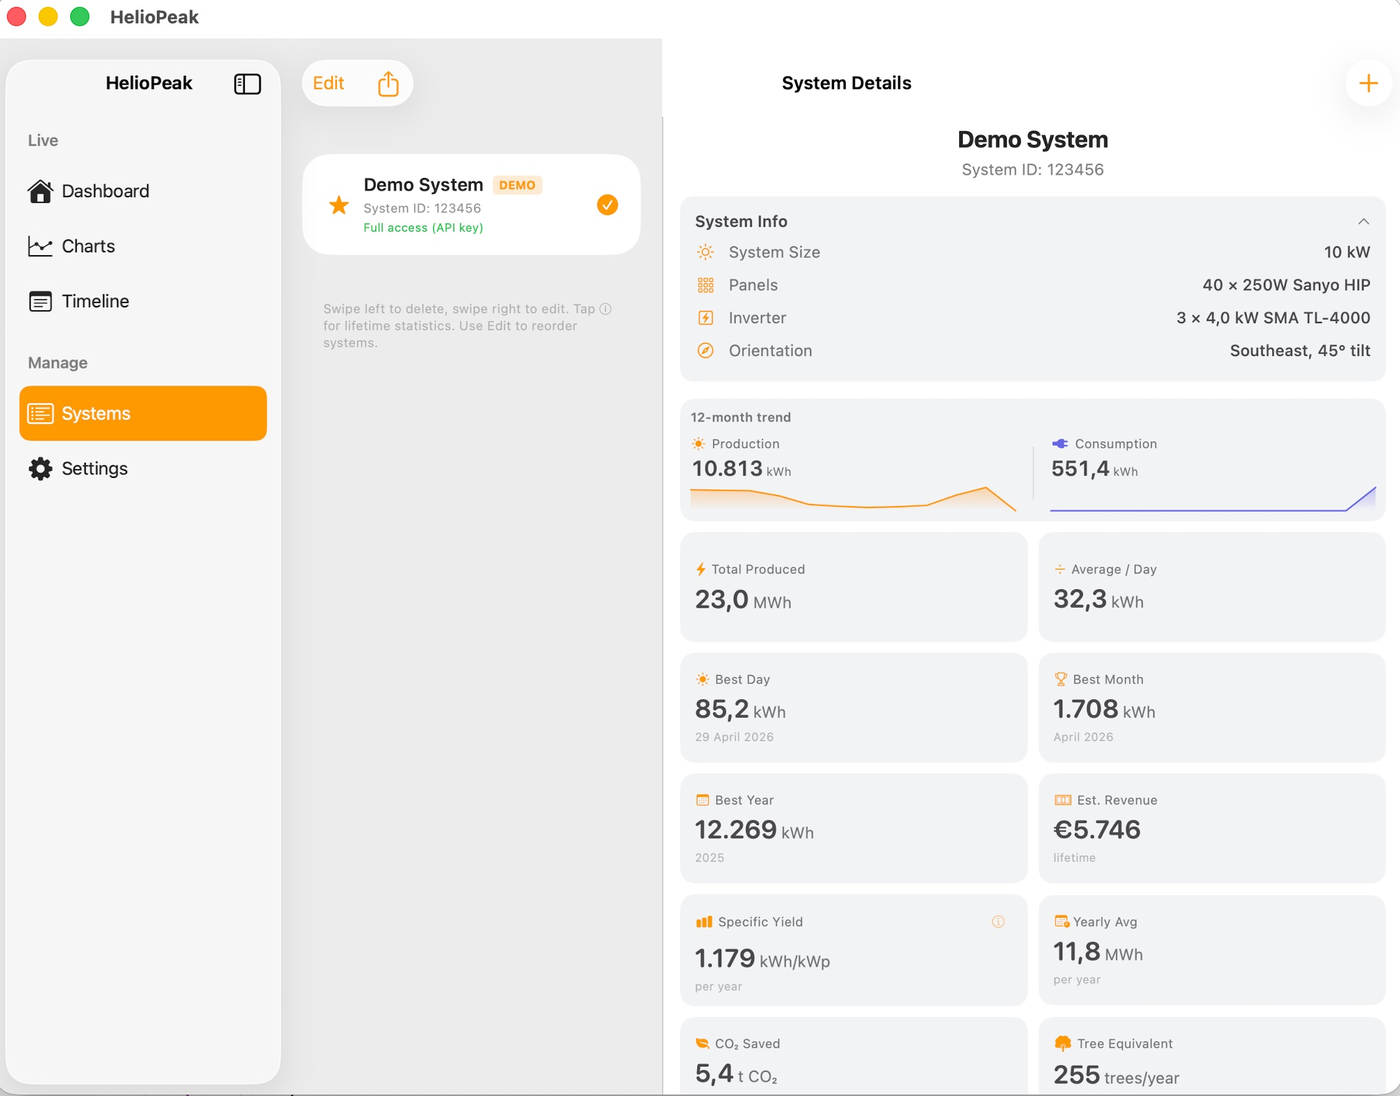Click the Southeast, 45° tilt value

(1300, 351)
